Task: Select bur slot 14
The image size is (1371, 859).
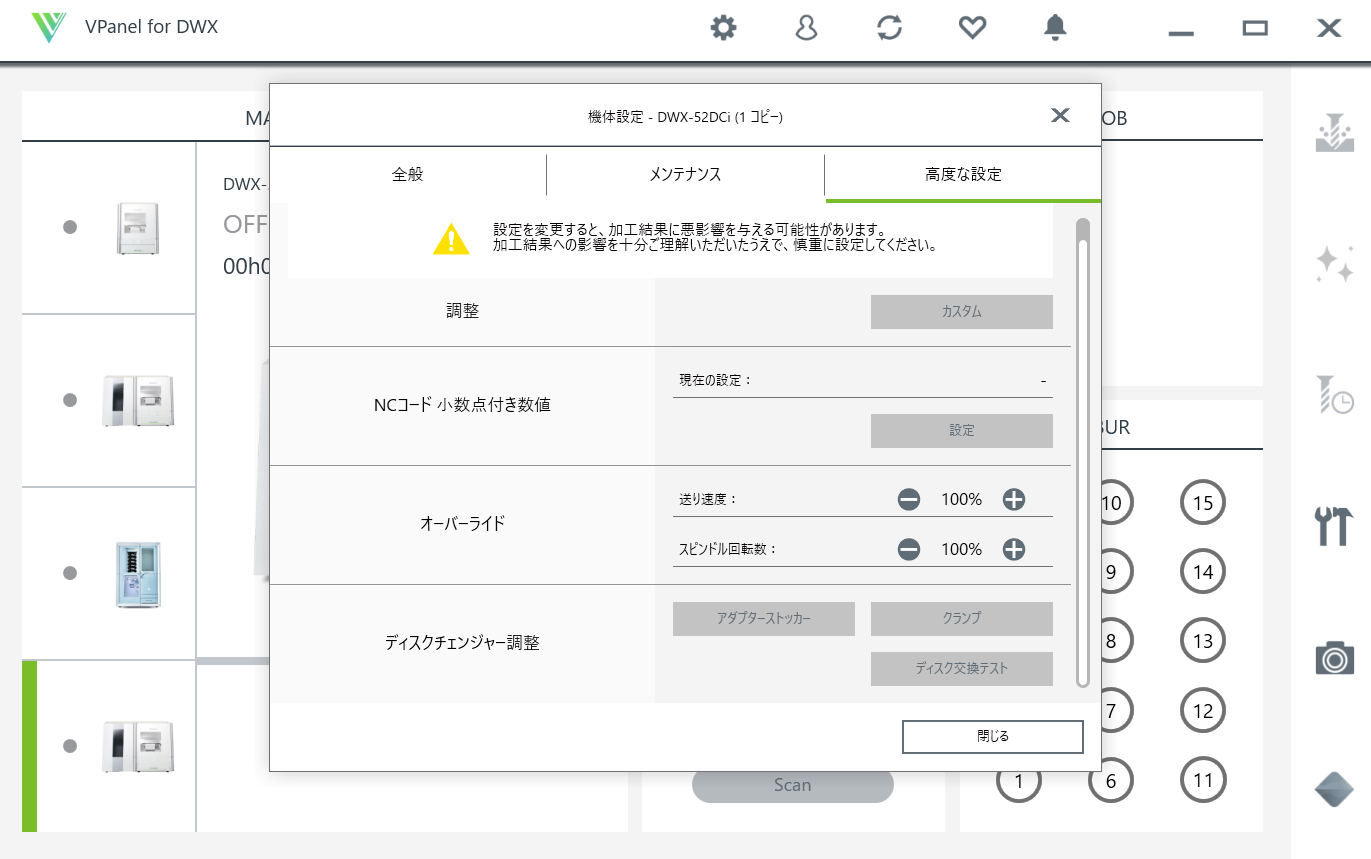Action: pyautogui.click(x=1203, y=572)
